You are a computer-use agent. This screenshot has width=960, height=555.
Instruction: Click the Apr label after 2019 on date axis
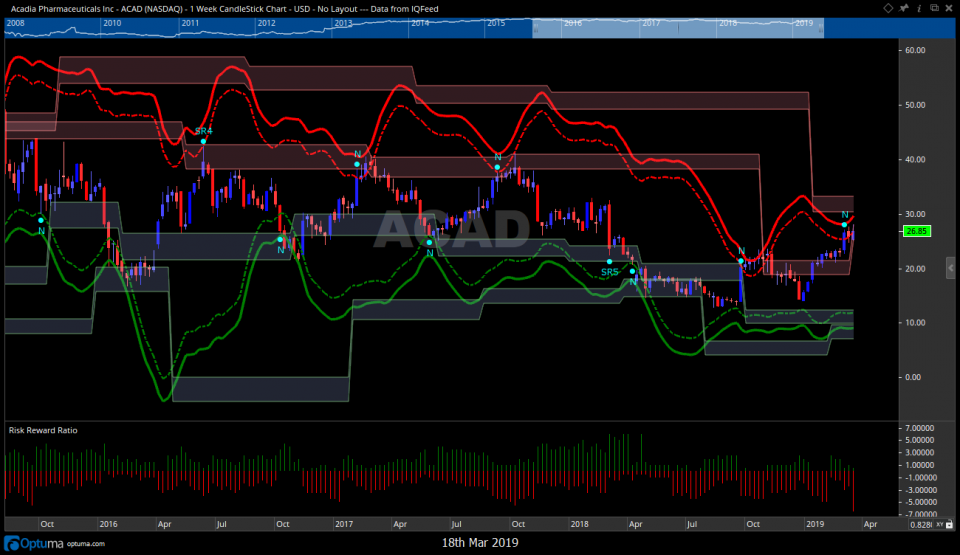870,524
